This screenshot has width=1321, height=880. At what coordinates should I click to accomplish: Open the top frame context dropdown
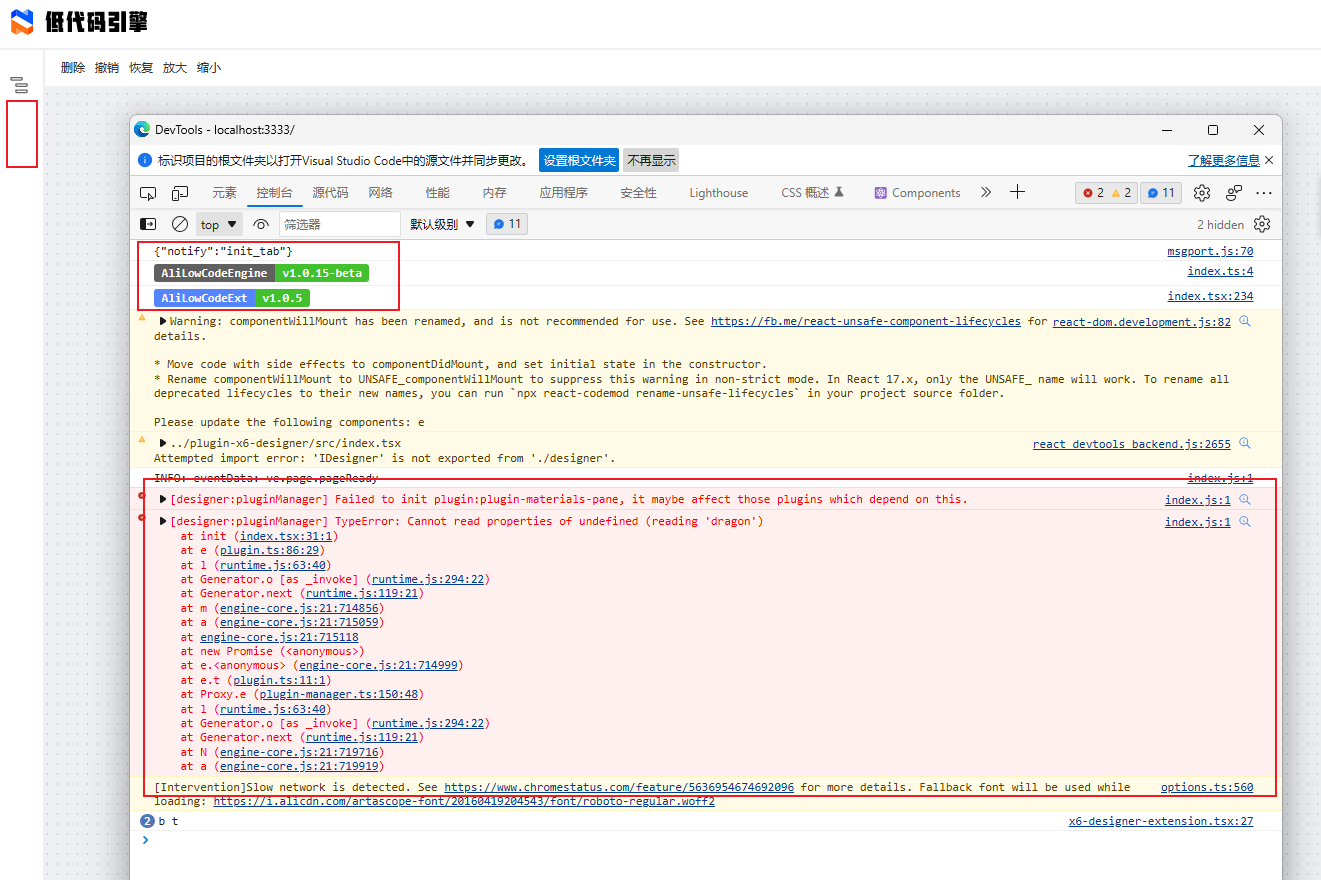click(217, 224)
